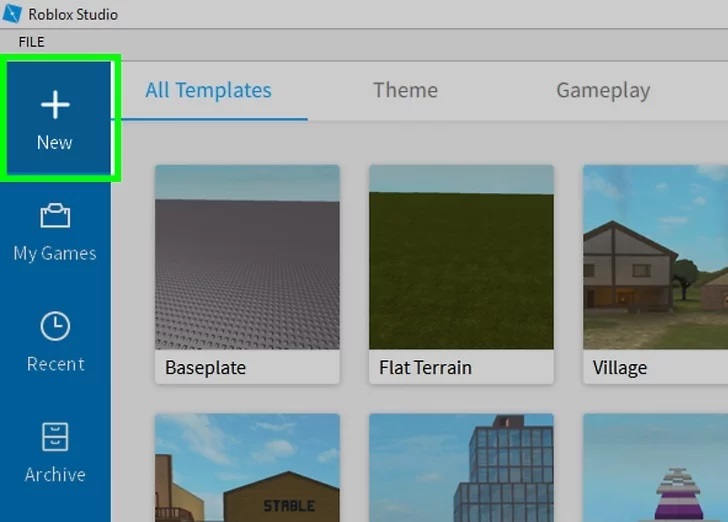728x522 pixels.
Task: Choose the glass skyscraper city template
Action: (462, 468)
